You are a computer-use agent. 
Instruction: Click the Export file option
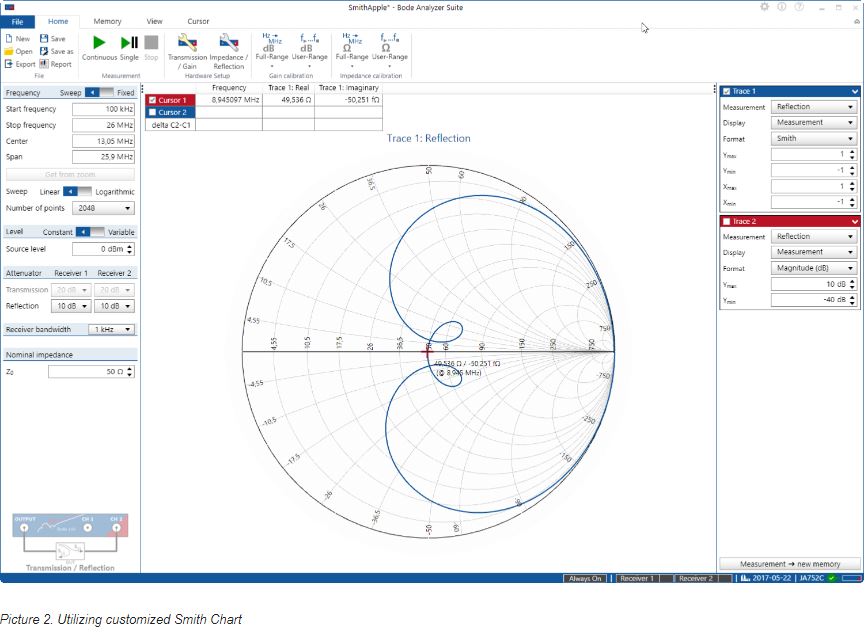click(22, 63)
